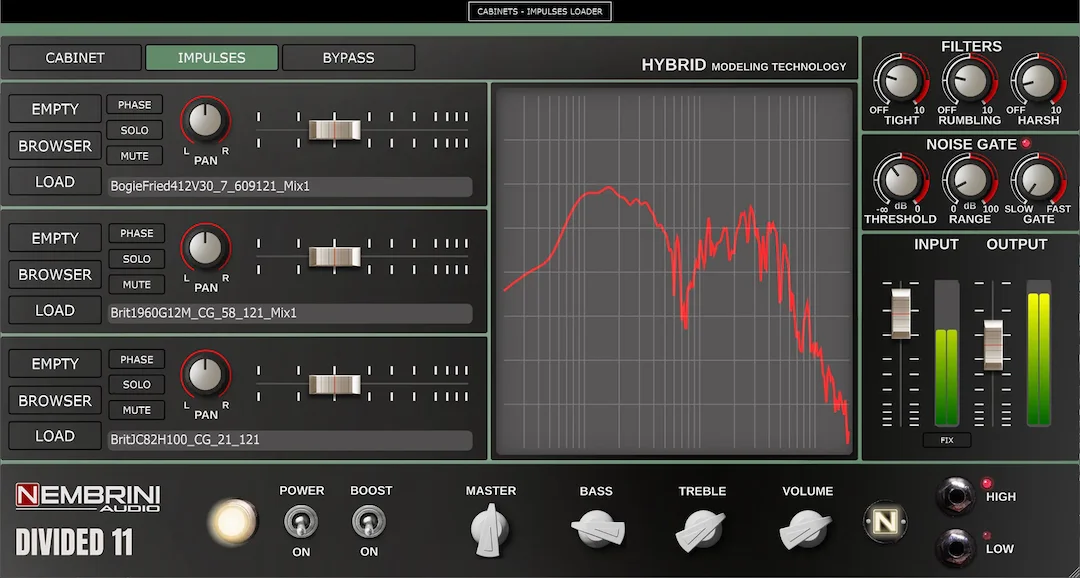Toggle PHASE on the BritJC82H100 slot
The image size is (1080, 578).
[136, 360]
